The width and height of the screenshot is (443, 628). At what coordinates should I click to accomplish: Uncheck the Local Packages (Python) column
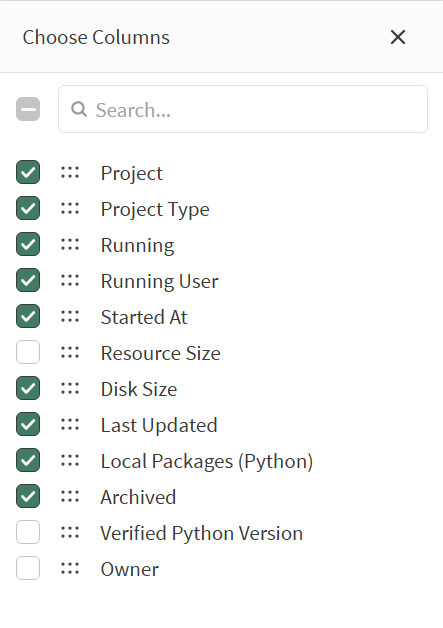[28, 460]
